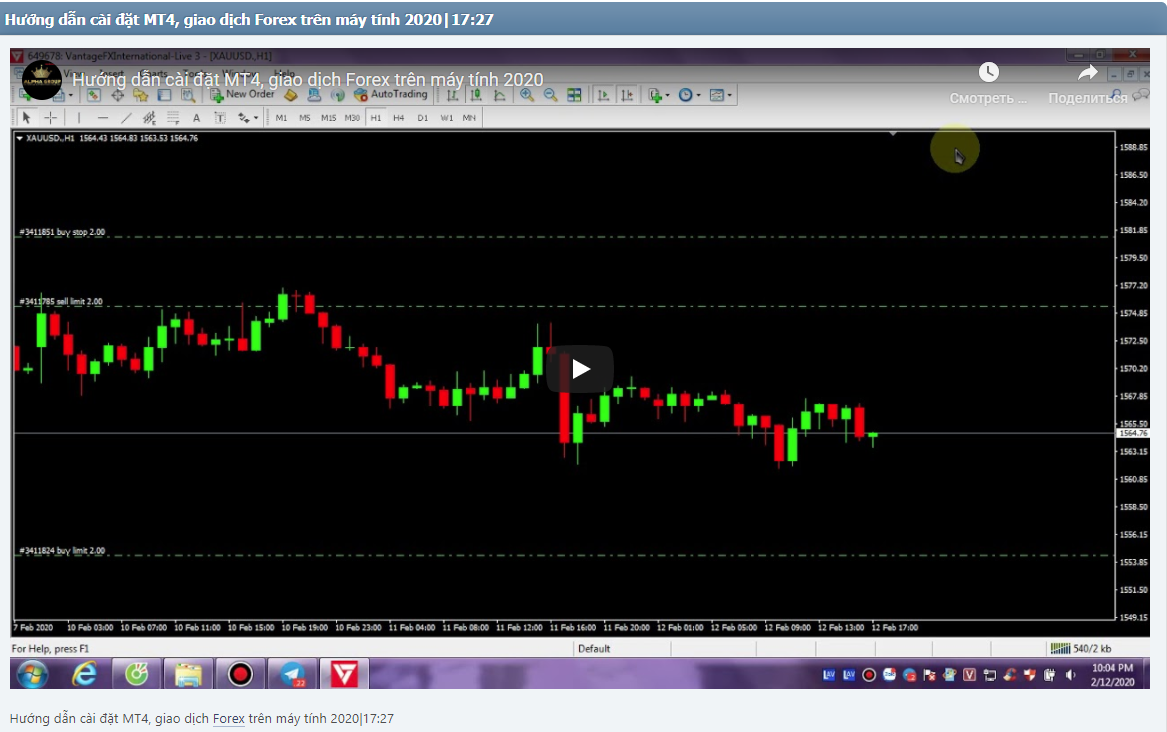Image resolution: width=1167 pixels, height=732 pixels.
Task: Switch chart to M15 timeframe
Action: point(328,118)
